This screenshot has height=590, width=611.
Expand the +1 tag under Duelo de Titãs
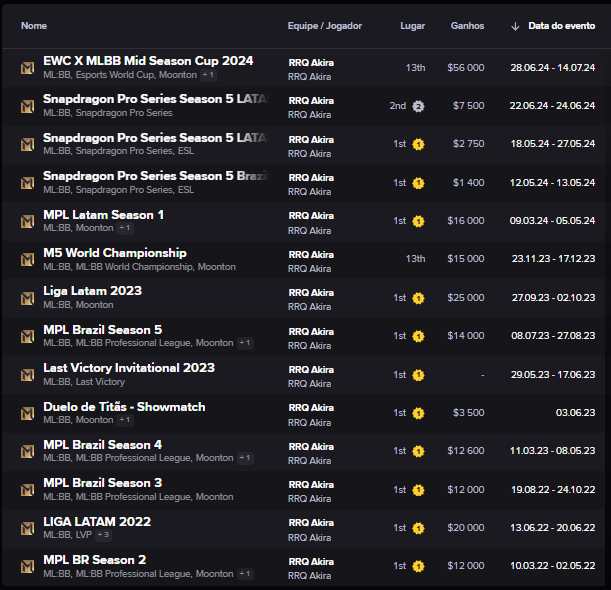(125, 420)
